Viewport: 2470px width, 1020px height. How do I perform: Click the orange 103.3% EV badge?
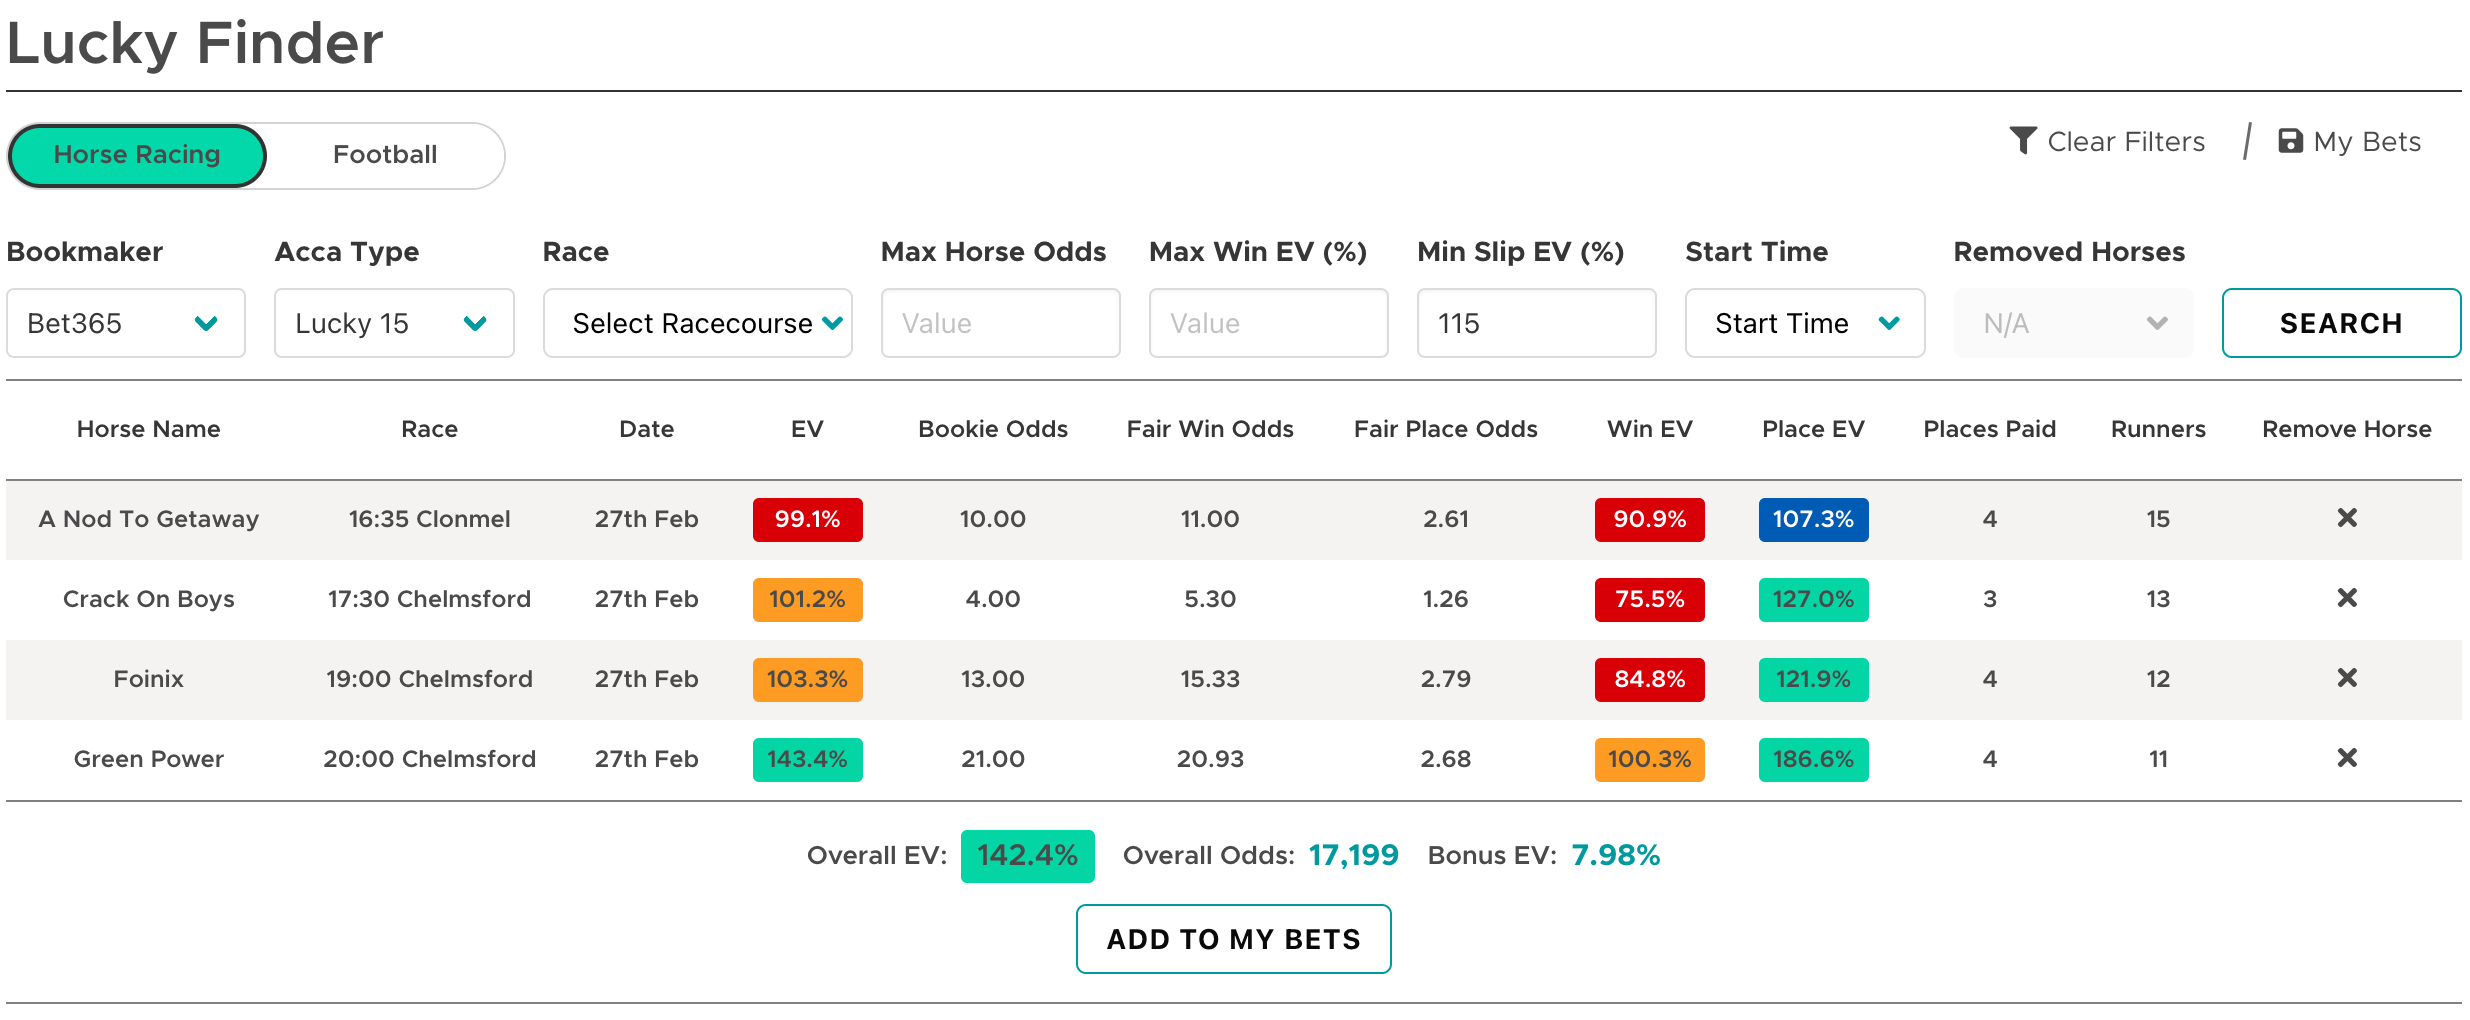click(807, 679)
